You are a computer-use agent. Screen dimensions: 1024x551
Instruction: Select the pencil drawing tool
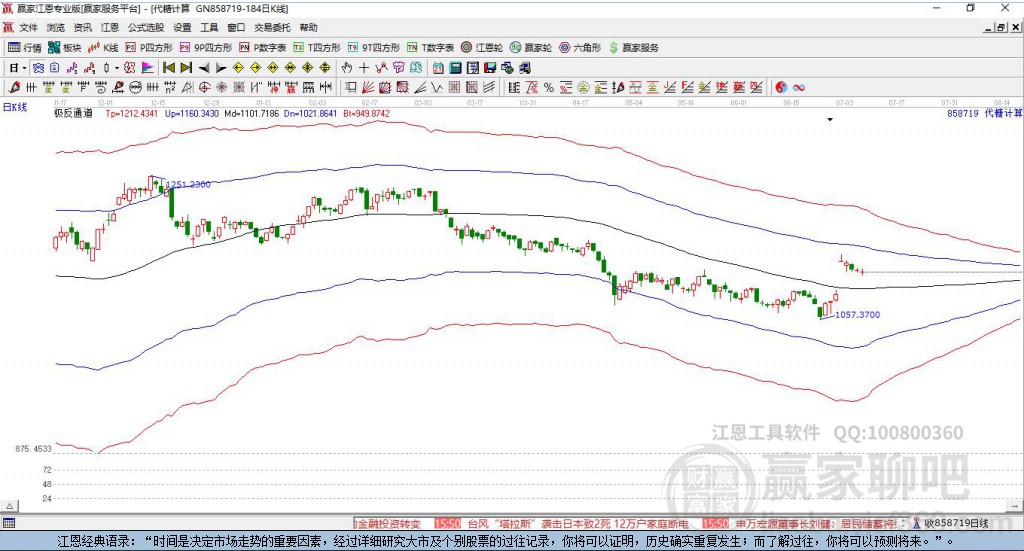tap(14, 87)
